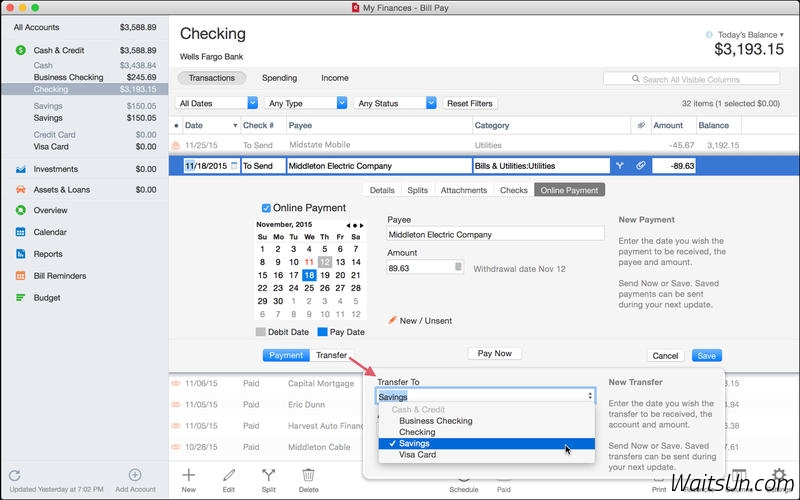Open the Overview sidebar icon
Image resolution: width=800 pixels, height=500 pixels.
[20, 210]
